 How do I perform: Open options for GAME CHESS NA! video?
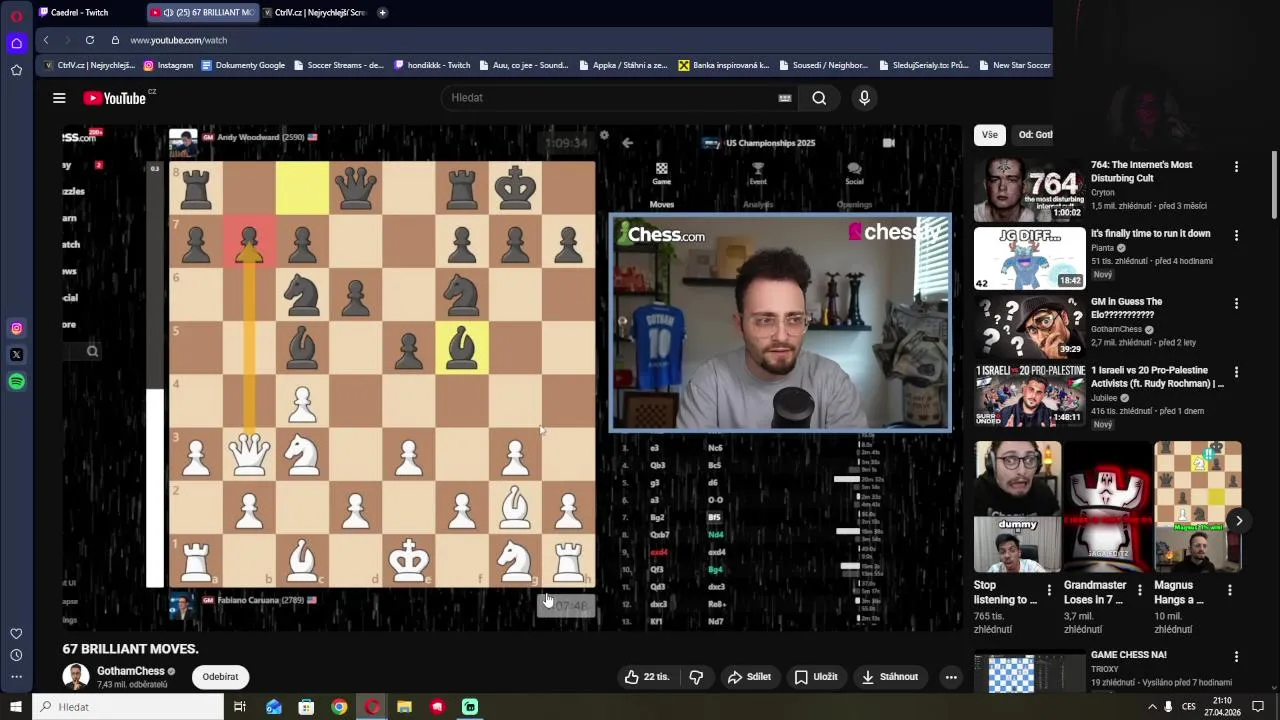(x=1236, y=657)
